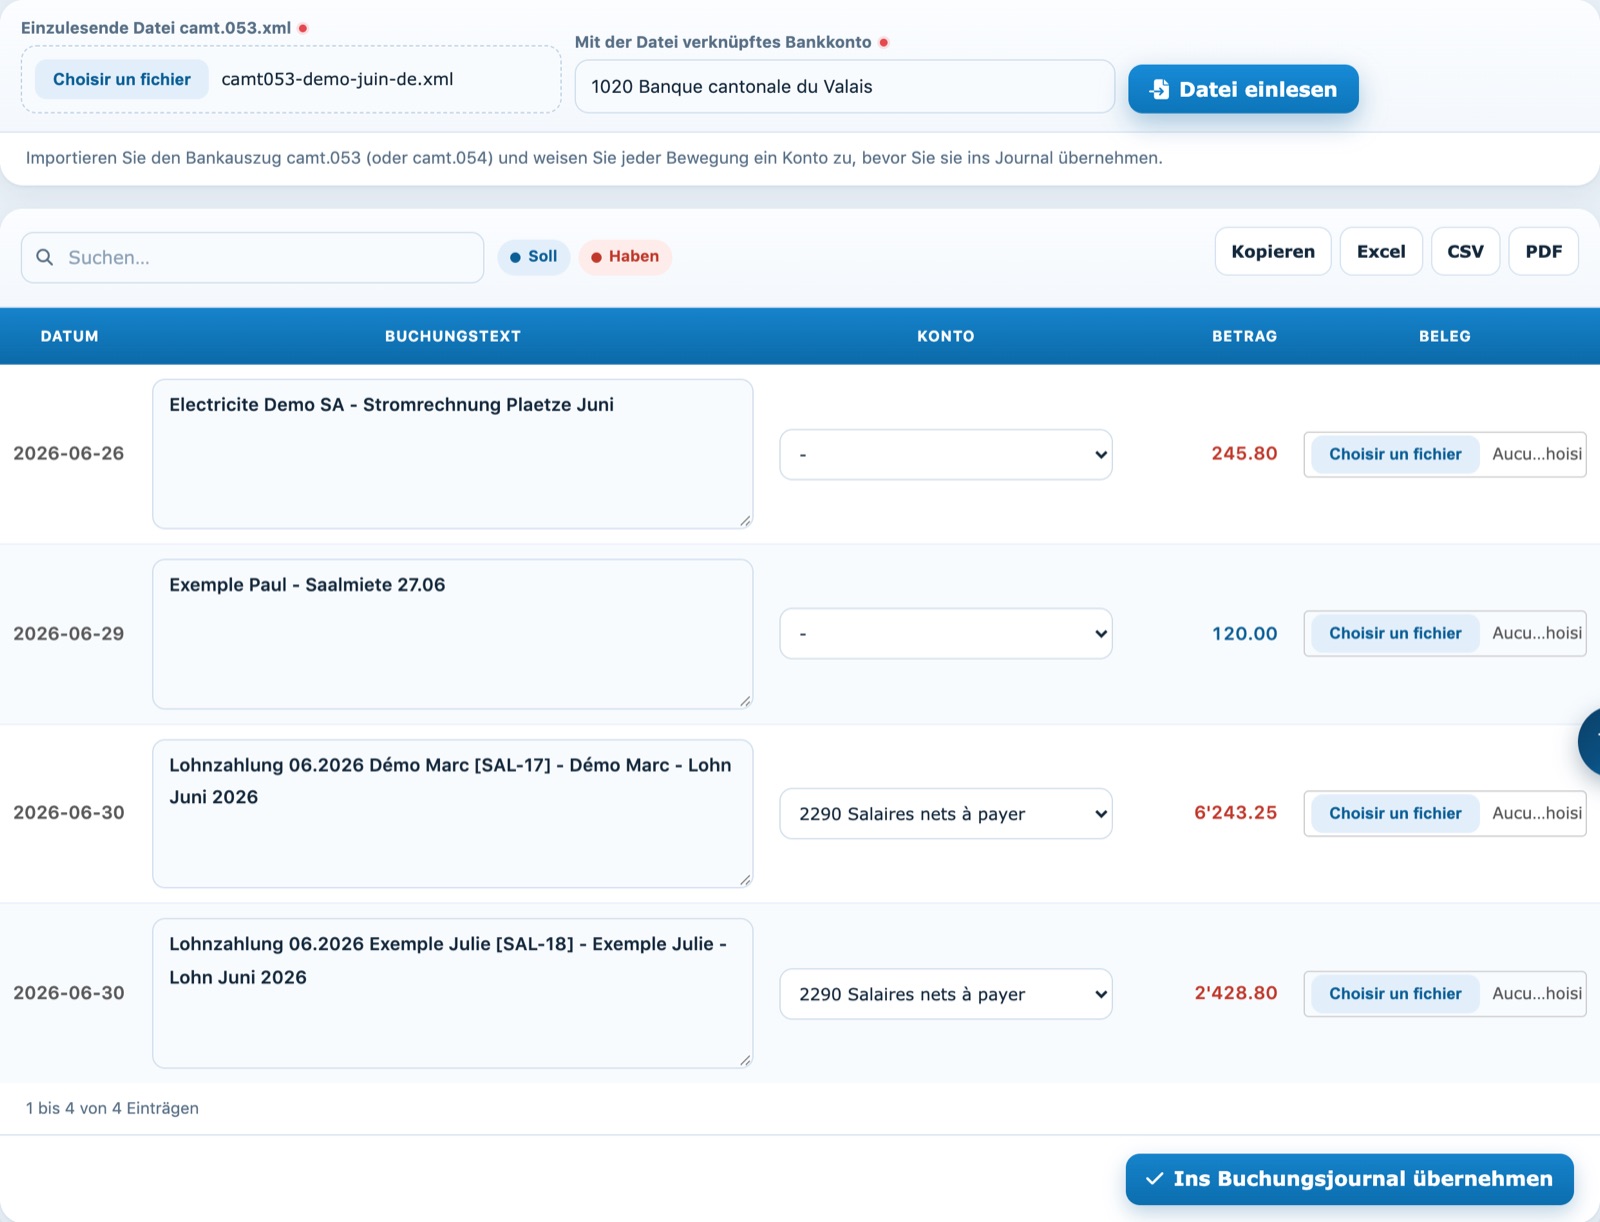Click the import file icon in Datei einlesen

tap(1159, 89)
